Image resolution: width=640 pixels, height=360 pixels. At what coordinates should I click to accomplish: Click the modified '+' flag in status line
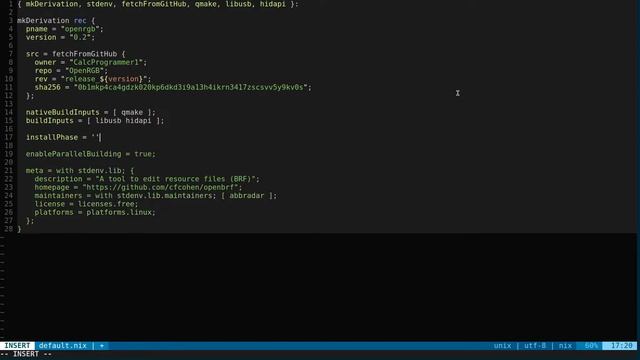click(x=102, y=346)
